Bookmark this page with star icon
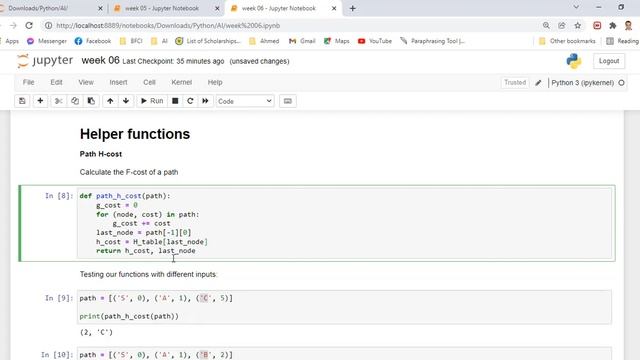The height and width of the screenshot is (360, 640). coord(578,26)
